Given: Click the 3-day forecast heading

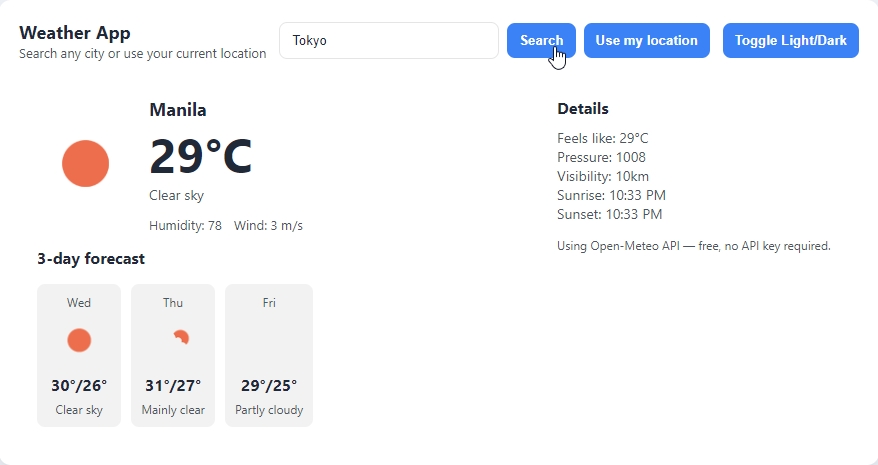Looking at the screenshot, I should pos(91,259).
